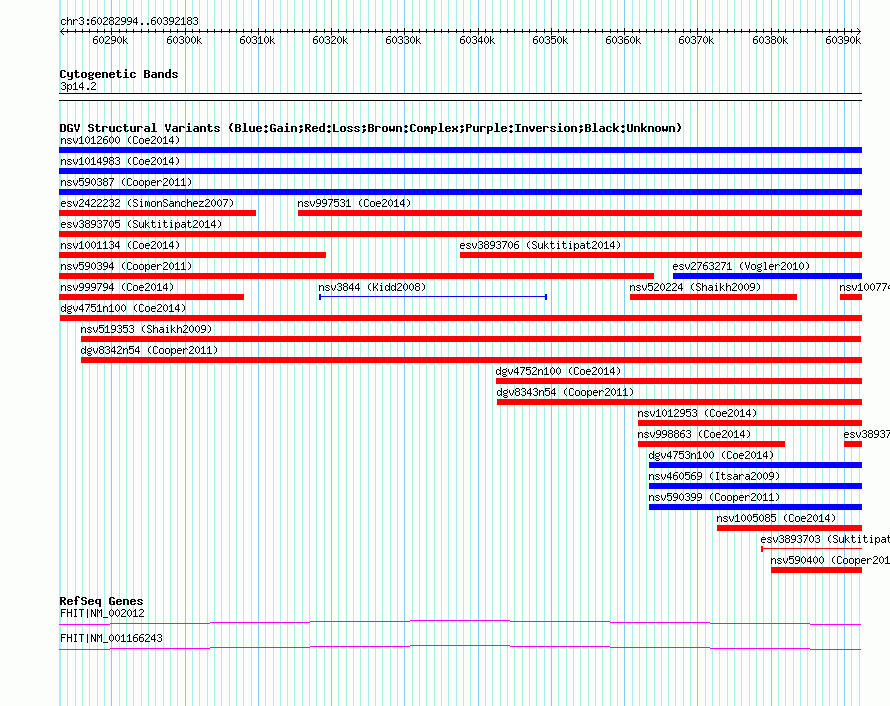This screenshot has width=890, height=706.
Task: Click dgv4752n100 (Coe2014) label
Action: tap(559, 371)
